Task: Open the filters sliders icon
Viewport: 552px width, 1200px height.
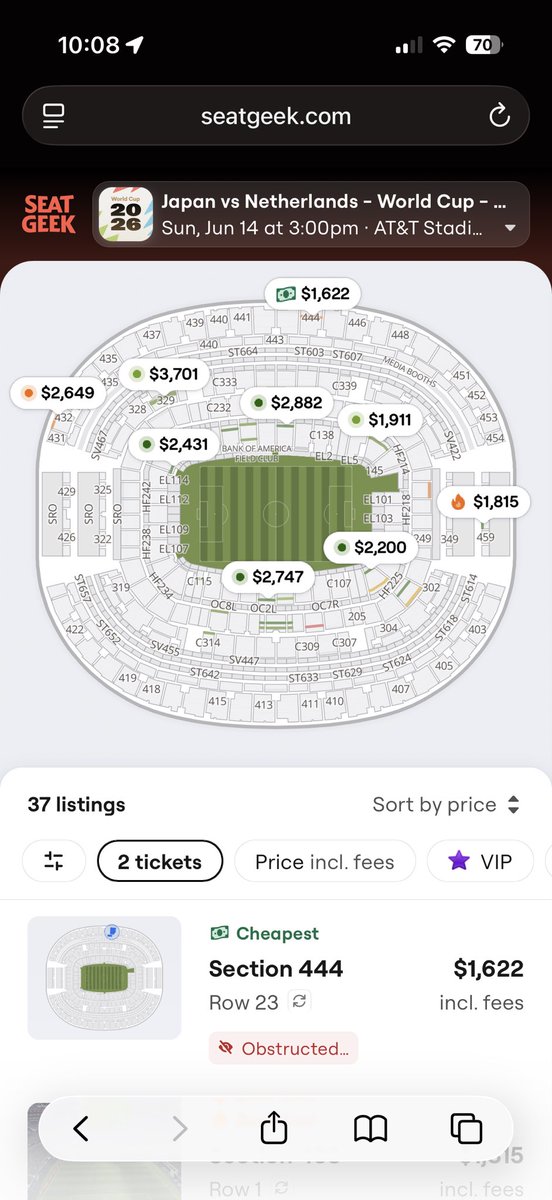Action: click(54, 861)
